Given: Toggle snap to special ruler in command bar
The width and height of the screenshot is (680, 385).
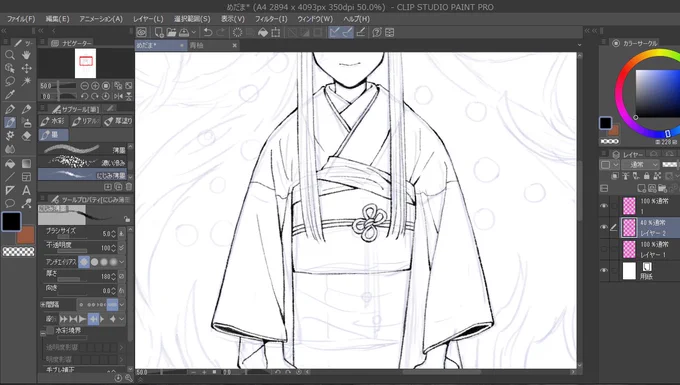Looking at the screenshot, I should point(347,33).
